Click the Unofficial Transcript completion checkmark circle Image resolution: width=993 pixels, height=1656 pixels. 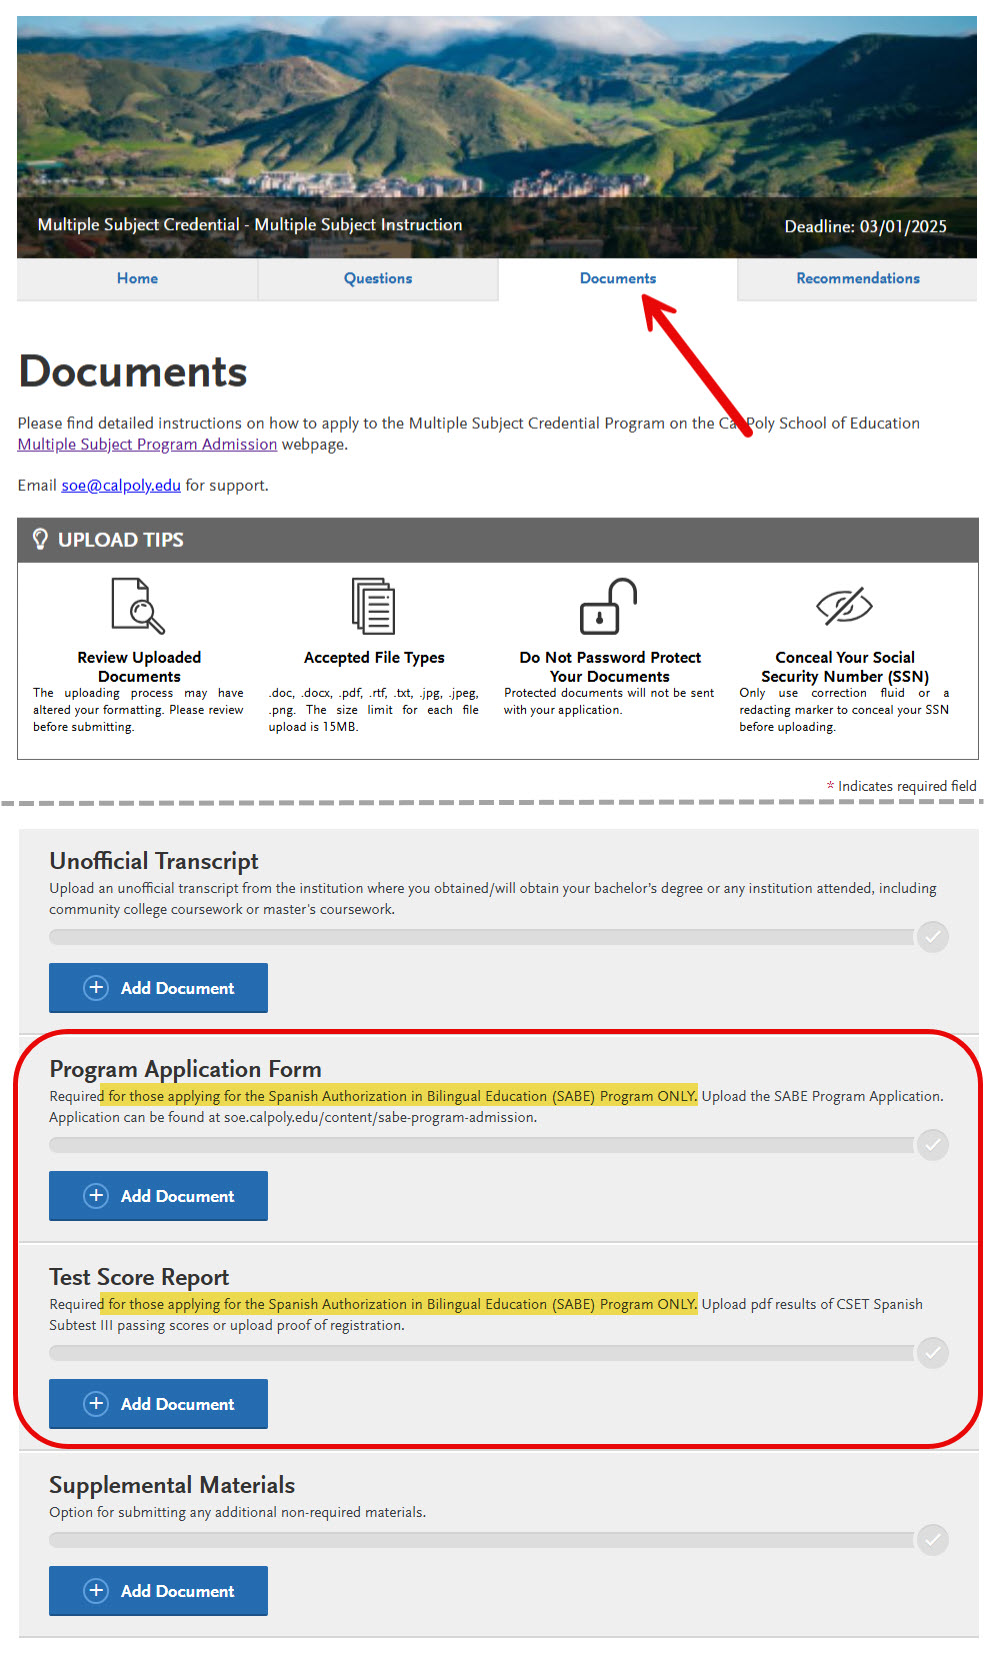click(932, 936)
